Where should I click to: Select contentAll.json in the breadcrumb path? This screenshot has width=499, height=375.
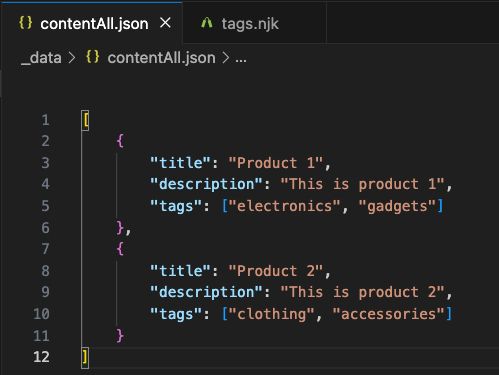(161, 58)
